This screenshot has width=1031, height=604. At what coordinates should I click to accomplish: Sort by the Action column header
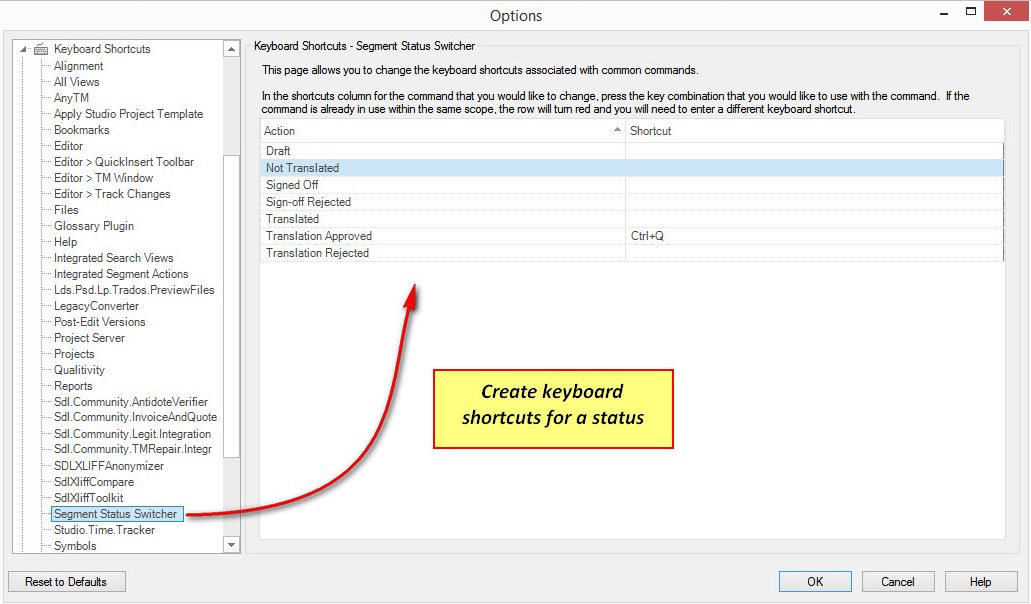(x=442, y=131)
